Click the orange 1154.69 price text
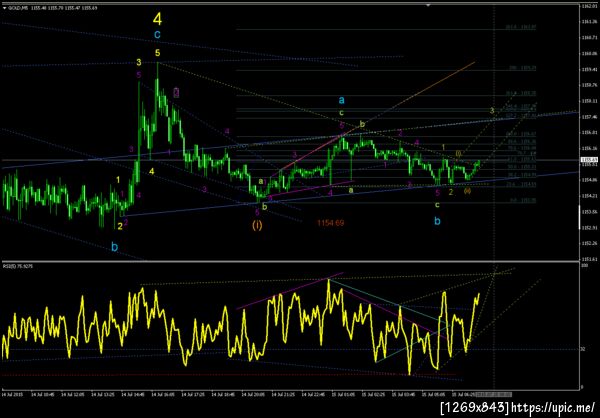Viewport: 600px width, 418px height. 331,223
